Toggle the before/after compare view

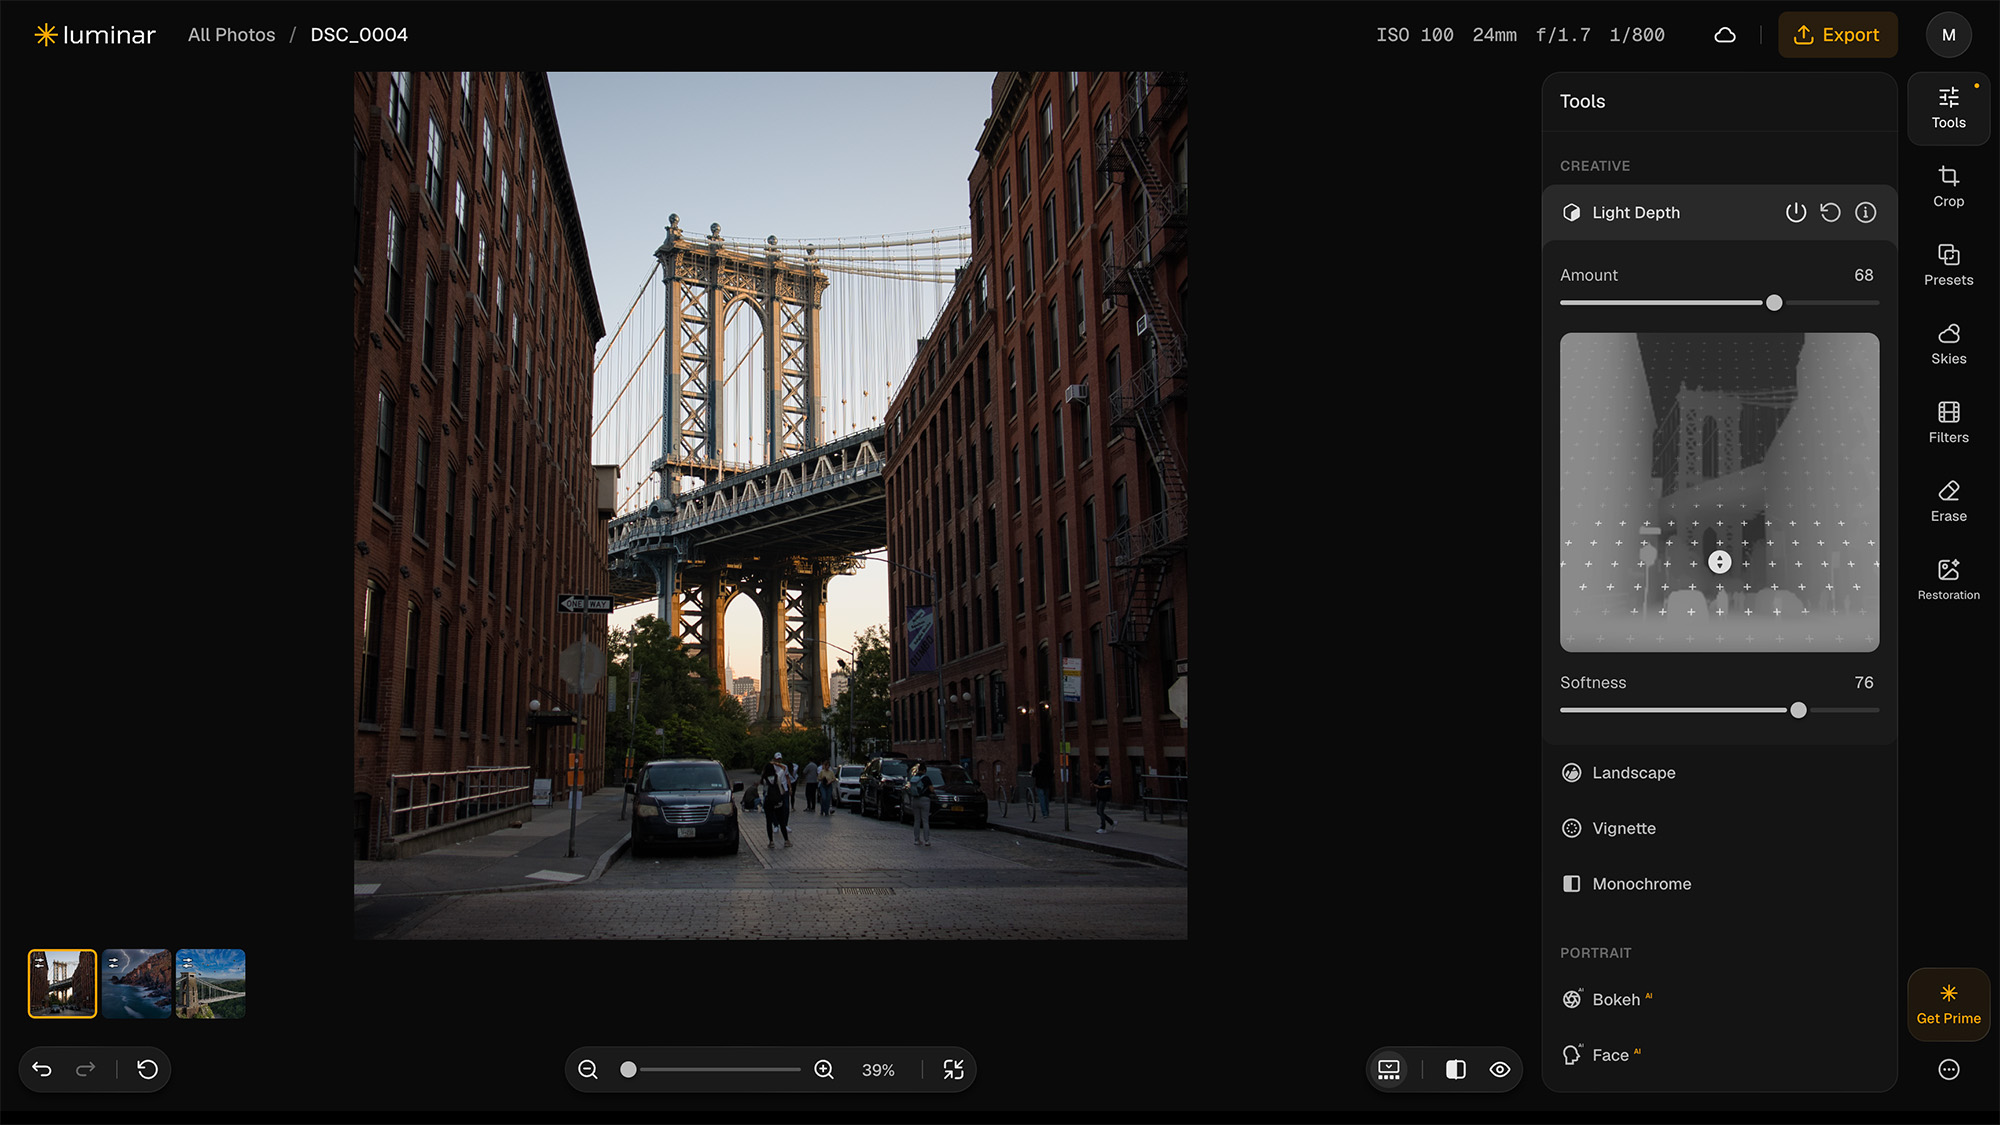pyautogui.click(x=1456, y=1069)
